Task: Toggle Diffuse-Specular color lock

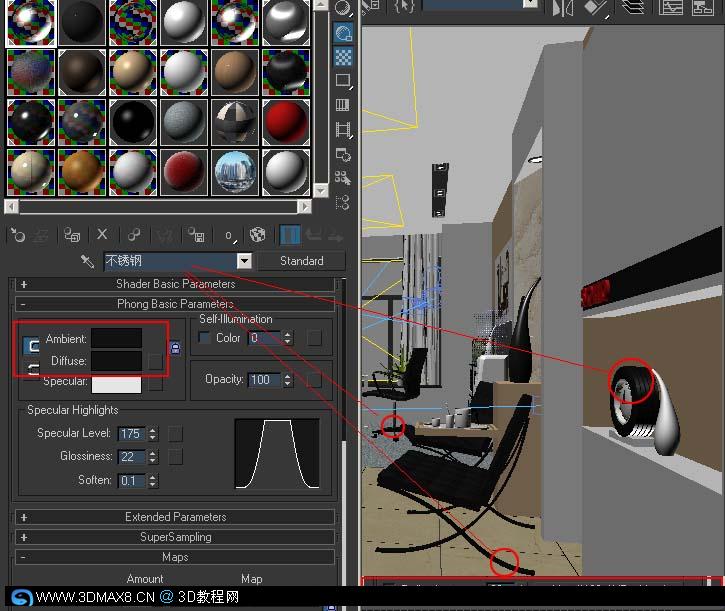Action: [31, 369]
